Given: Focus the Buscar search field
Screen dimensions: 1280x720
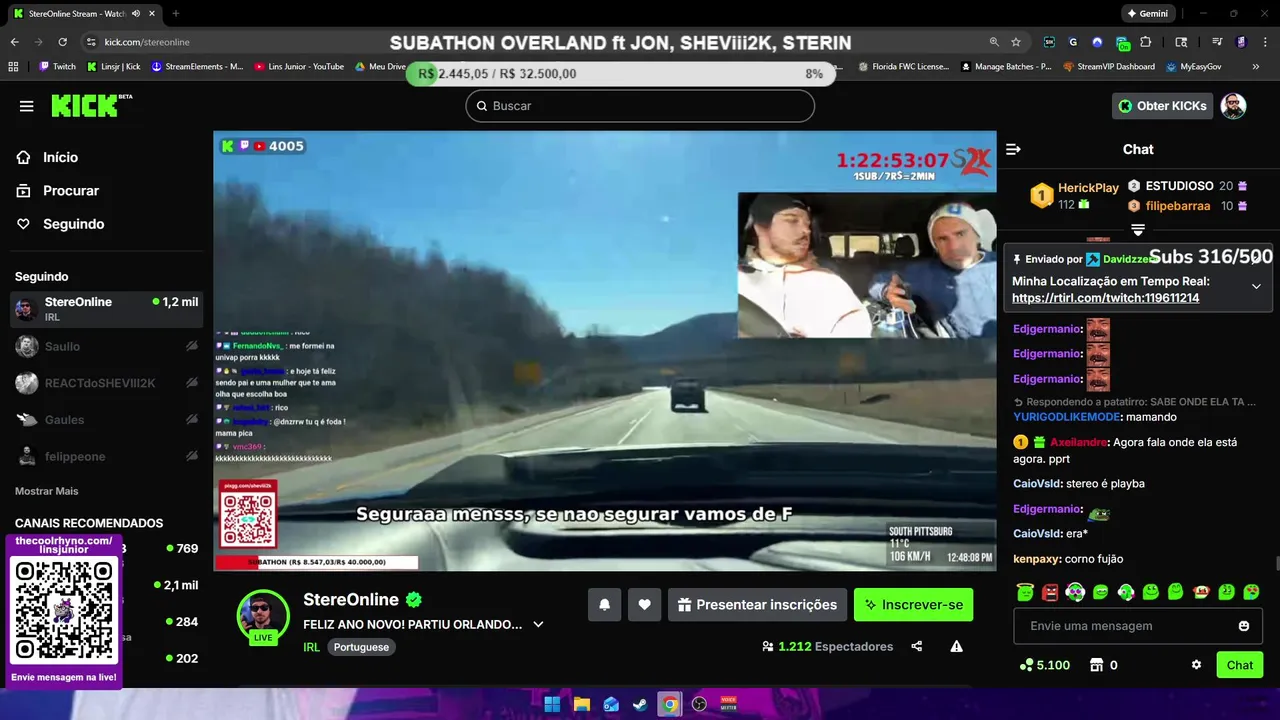Looking at the screenshot, I should tap(640, 106).
